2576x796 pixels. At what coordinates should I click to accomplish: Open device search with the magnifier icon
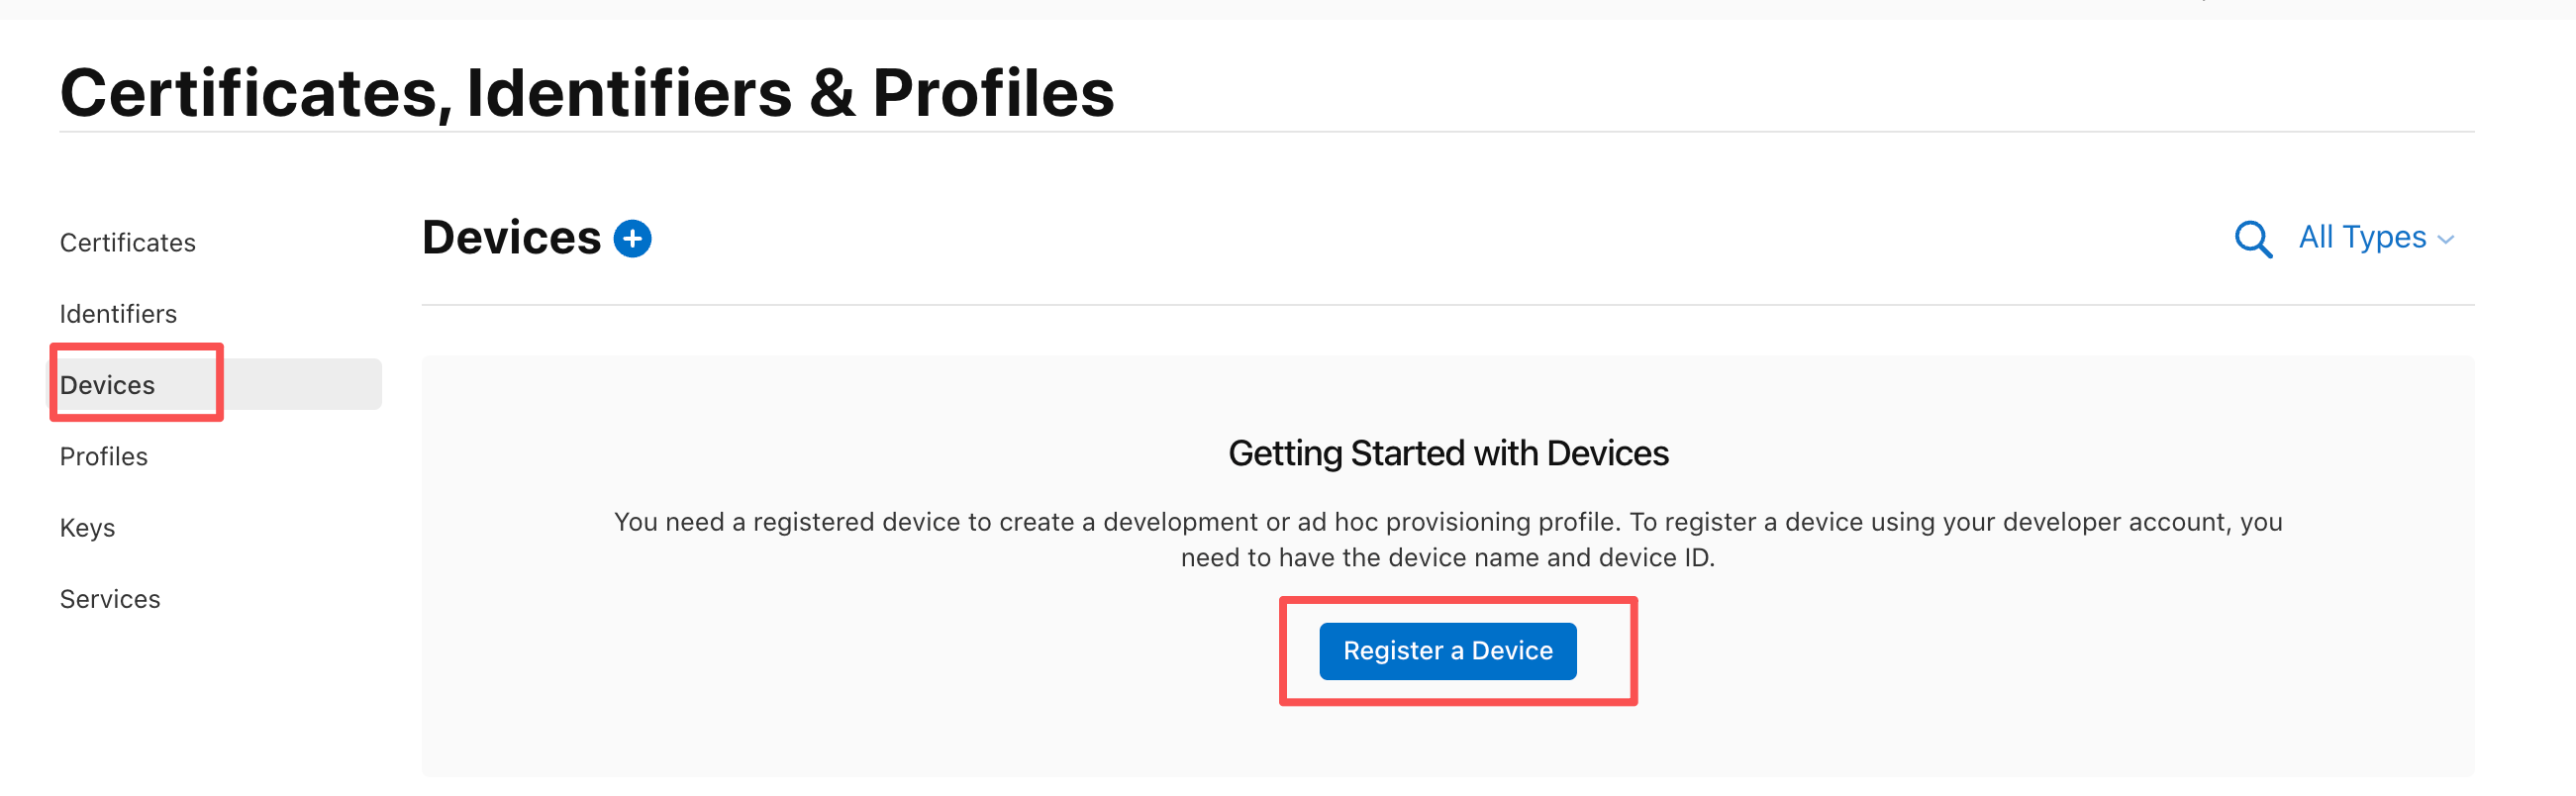tap(2252, 239)
